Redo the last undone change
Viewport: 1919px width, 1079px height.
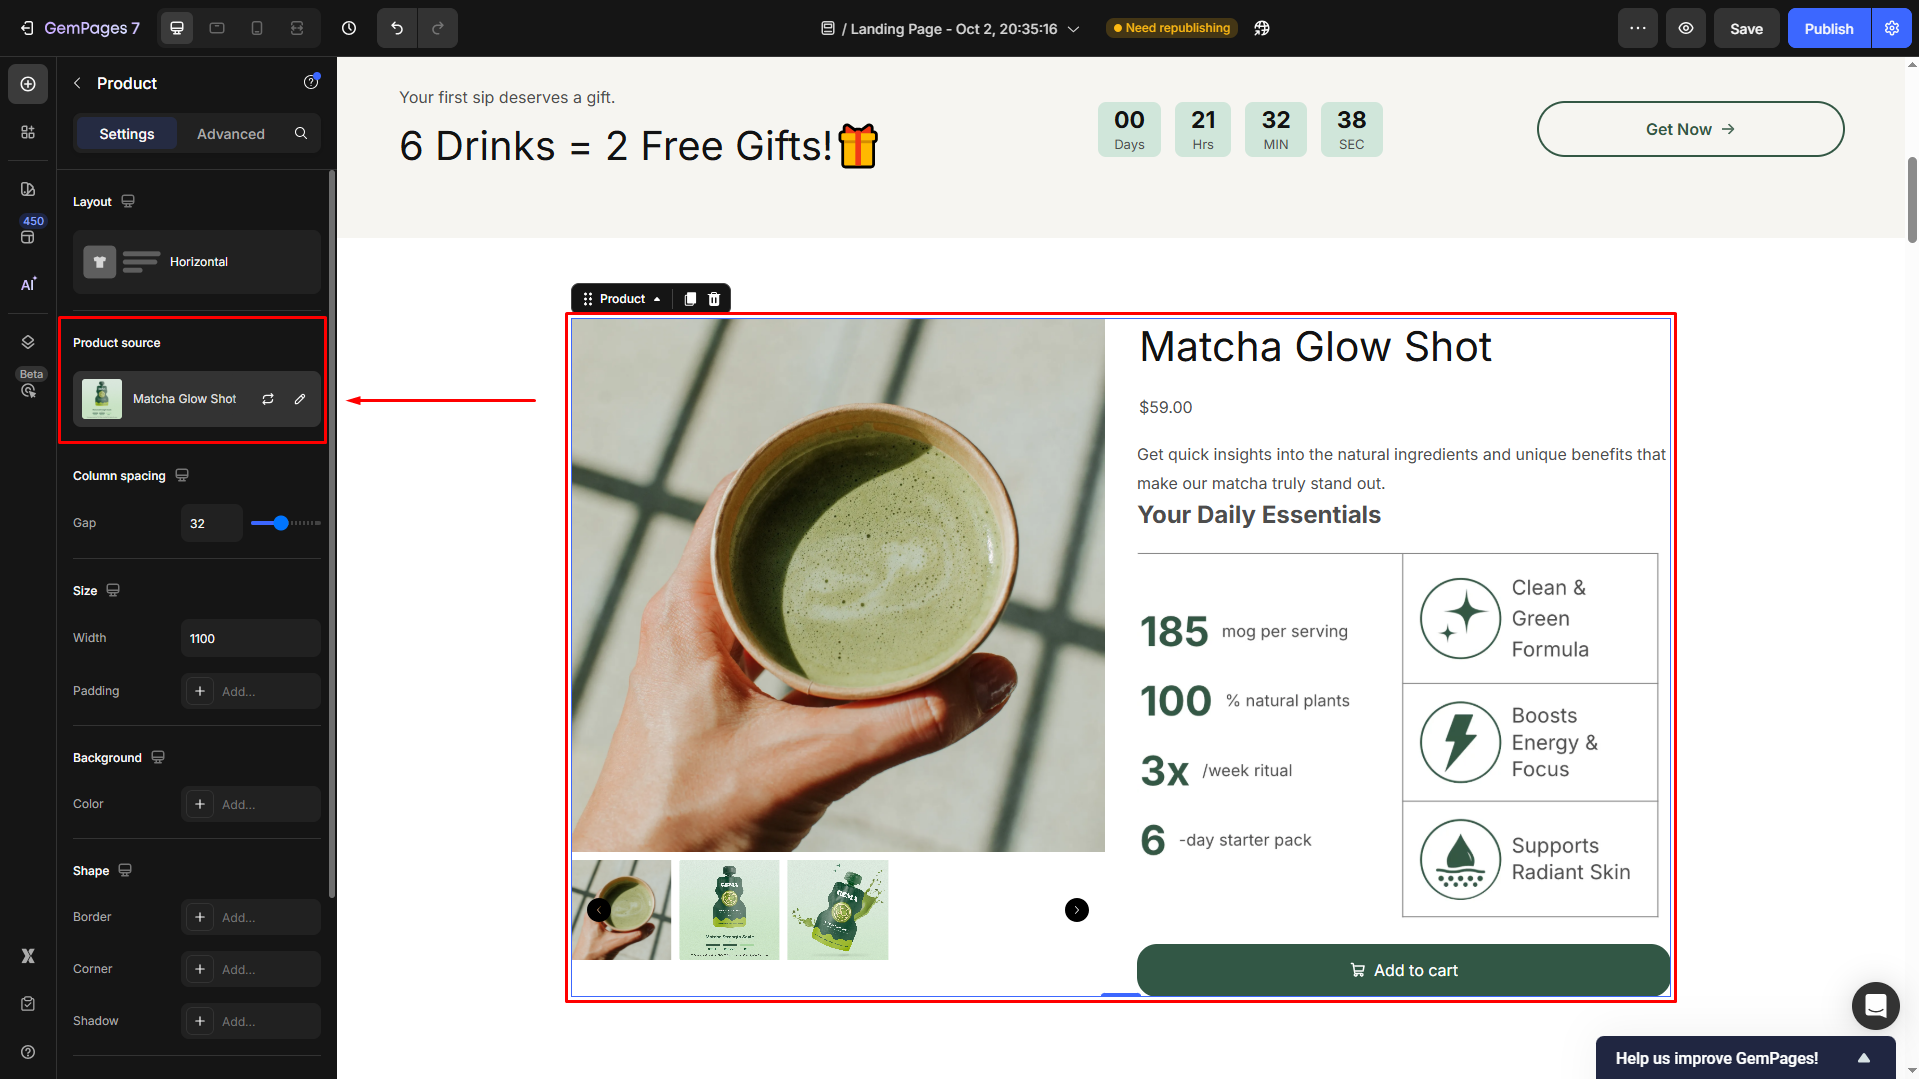(438, 28)
